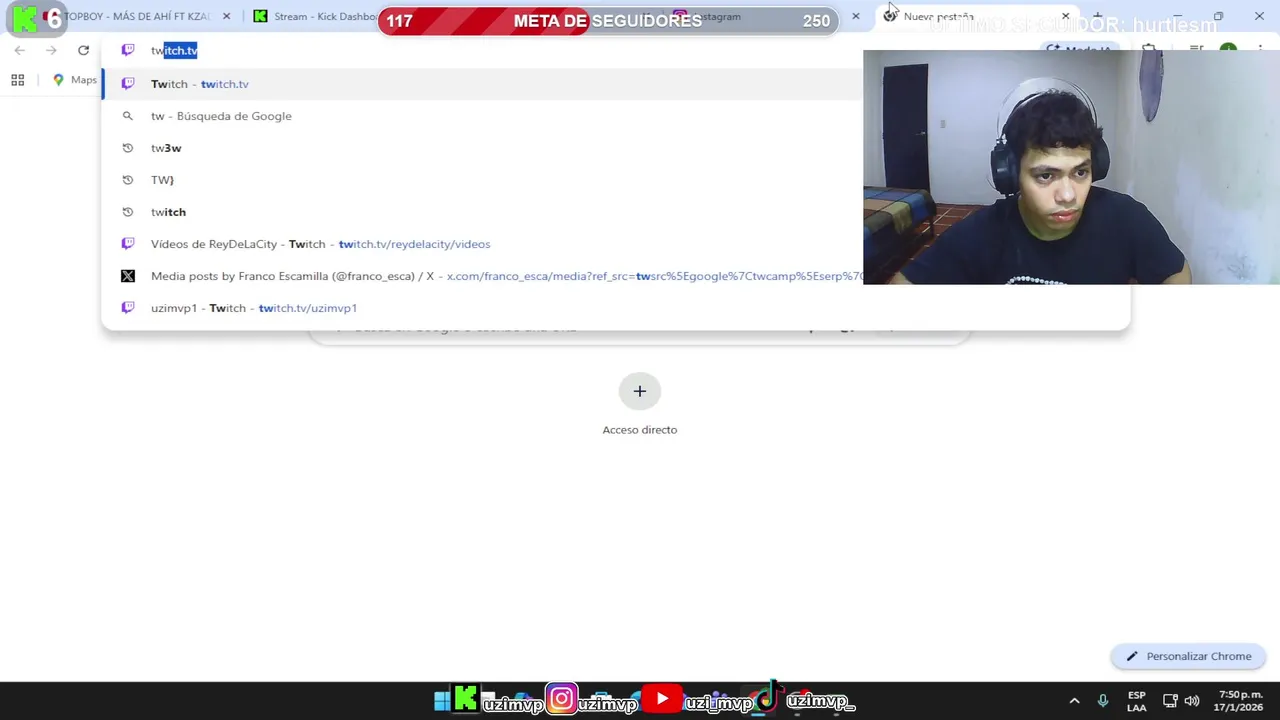
Task: Switch to the Nueva pestaña tab
Action: (x=978, y=16)
